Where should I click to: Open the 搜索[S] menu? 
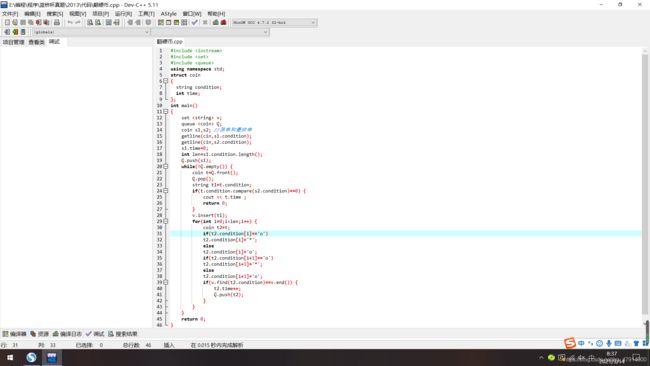point(55,14)
